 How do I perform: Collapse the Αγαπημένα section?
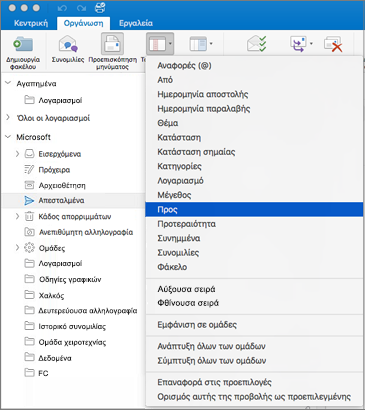click(x=8, y=83)
